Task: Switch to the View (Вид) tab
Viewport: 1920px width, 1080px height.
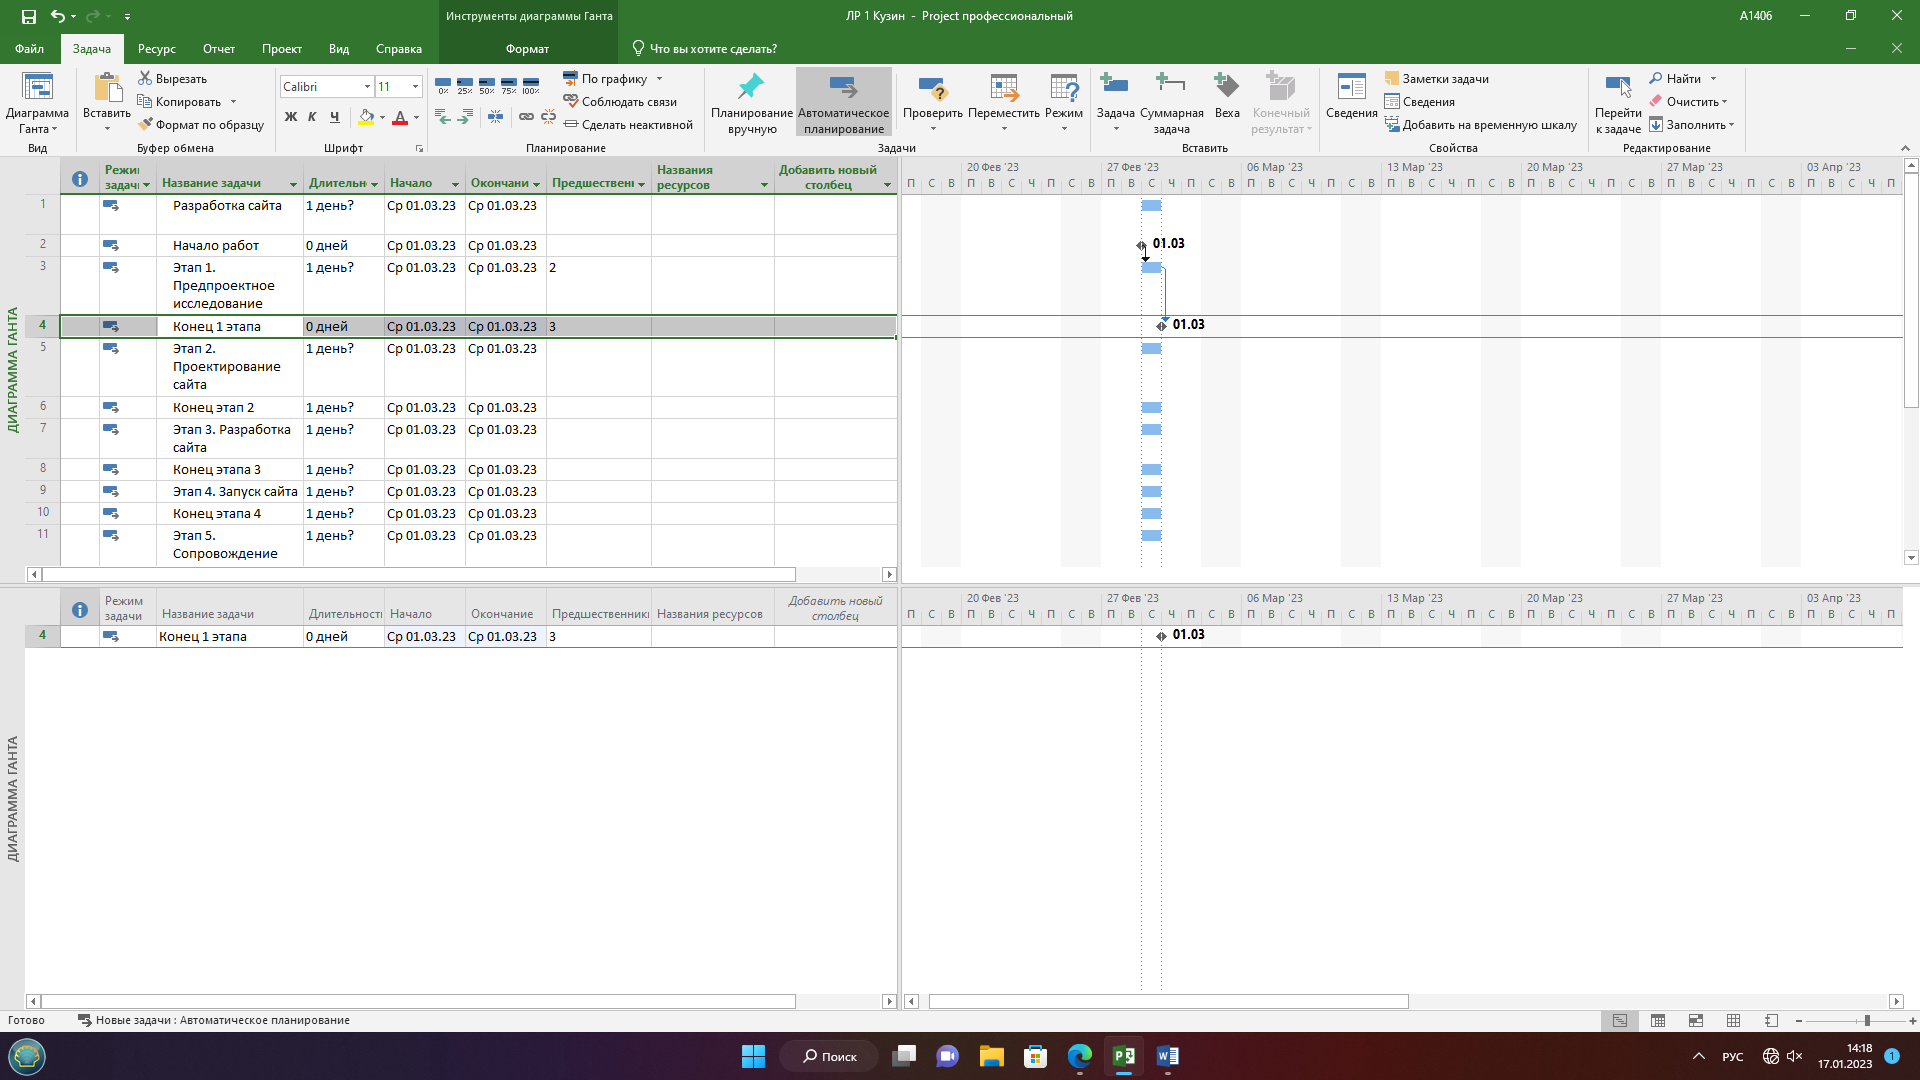Action: [339, 48]
